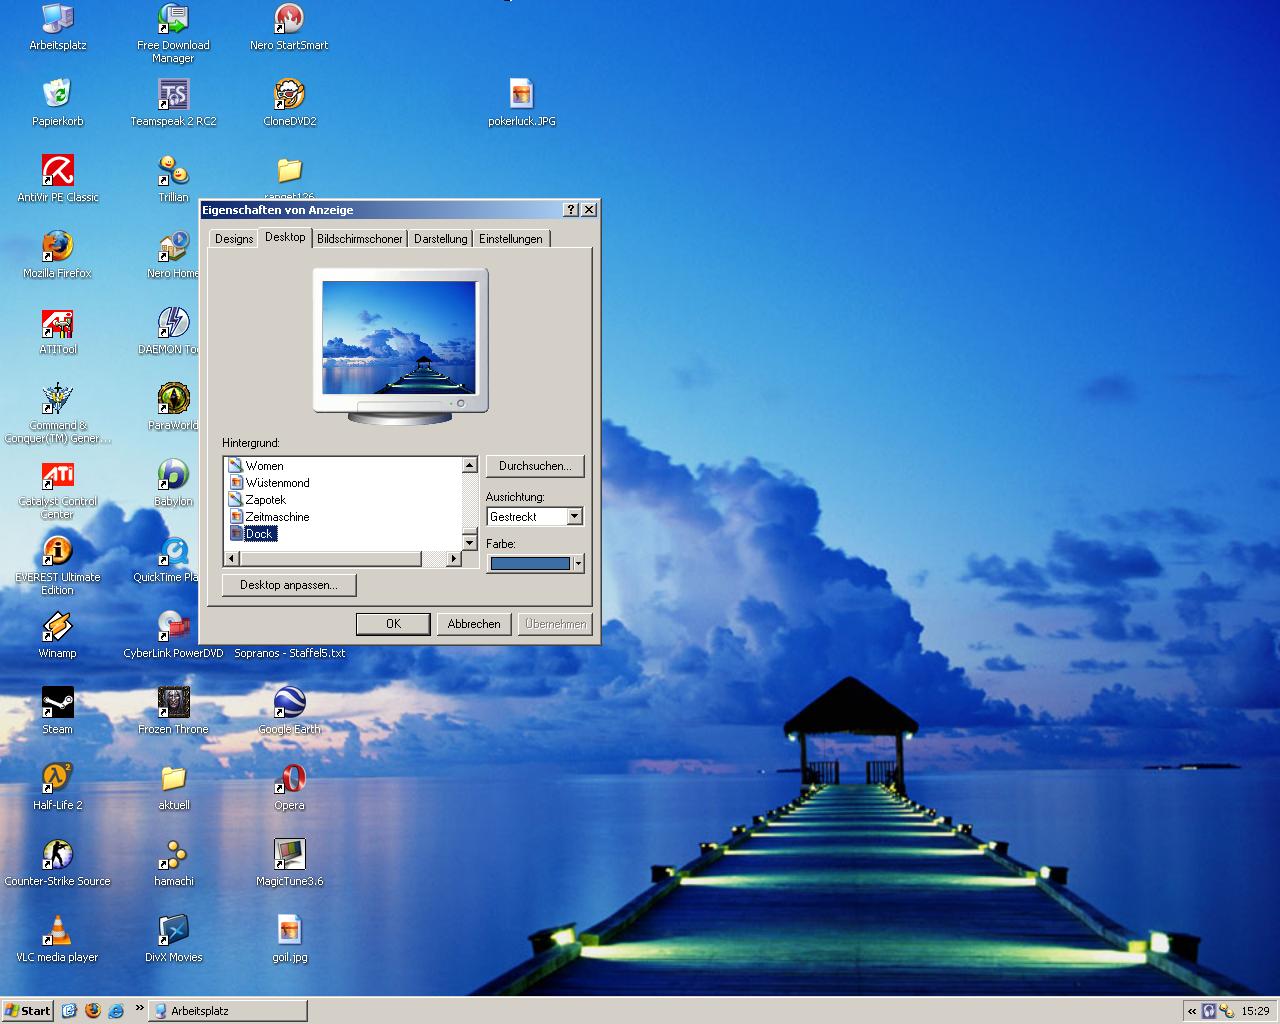Select the Counter-Strike Source icon
1280x1024 pixels.
click(x=57, y=855)
